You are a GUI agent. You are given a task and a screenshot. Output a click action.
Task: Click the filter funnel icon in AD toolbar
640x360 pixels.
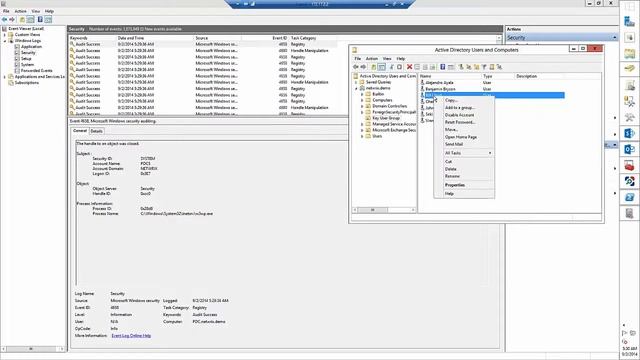coord(484,67)
